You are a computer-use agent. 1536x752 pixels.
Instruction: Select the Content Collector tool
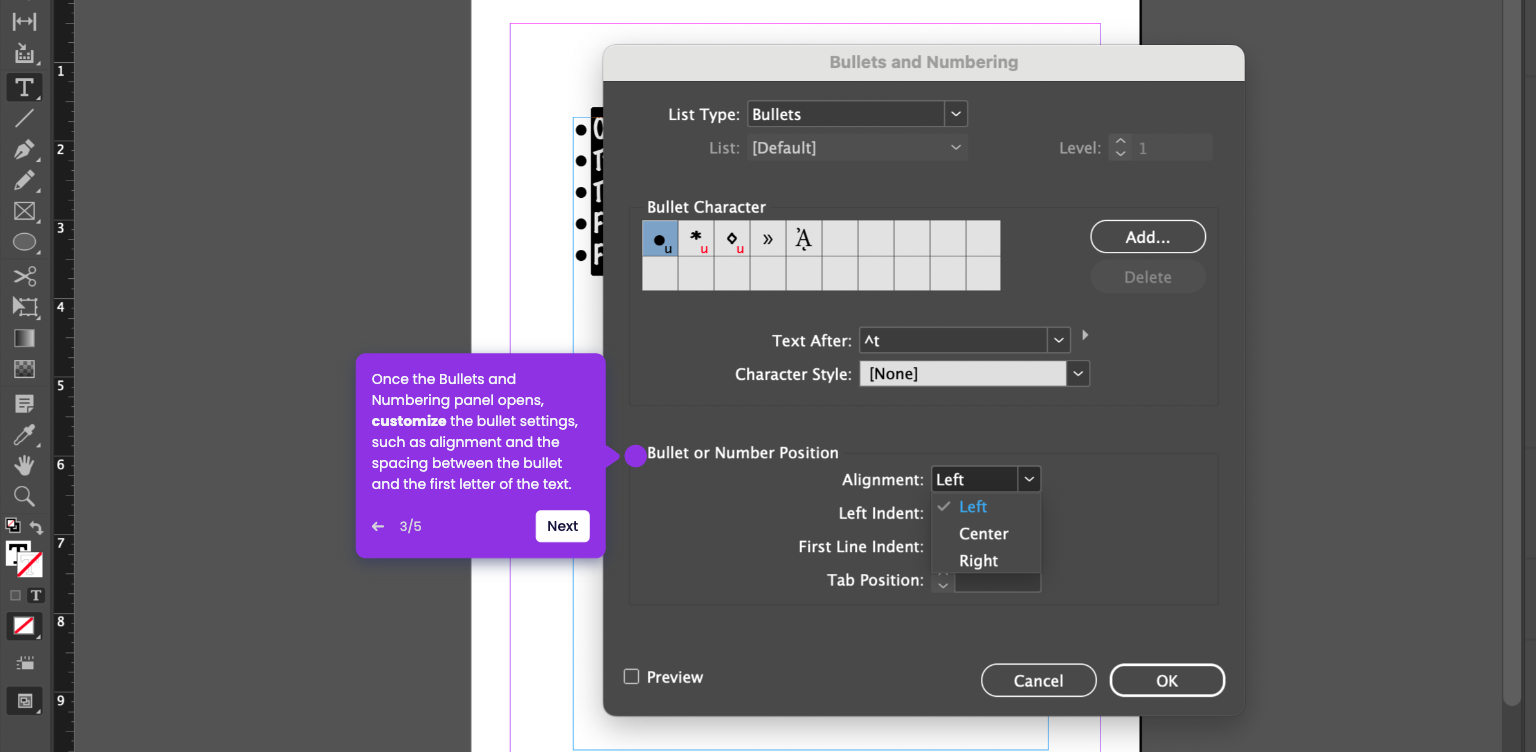24,54
